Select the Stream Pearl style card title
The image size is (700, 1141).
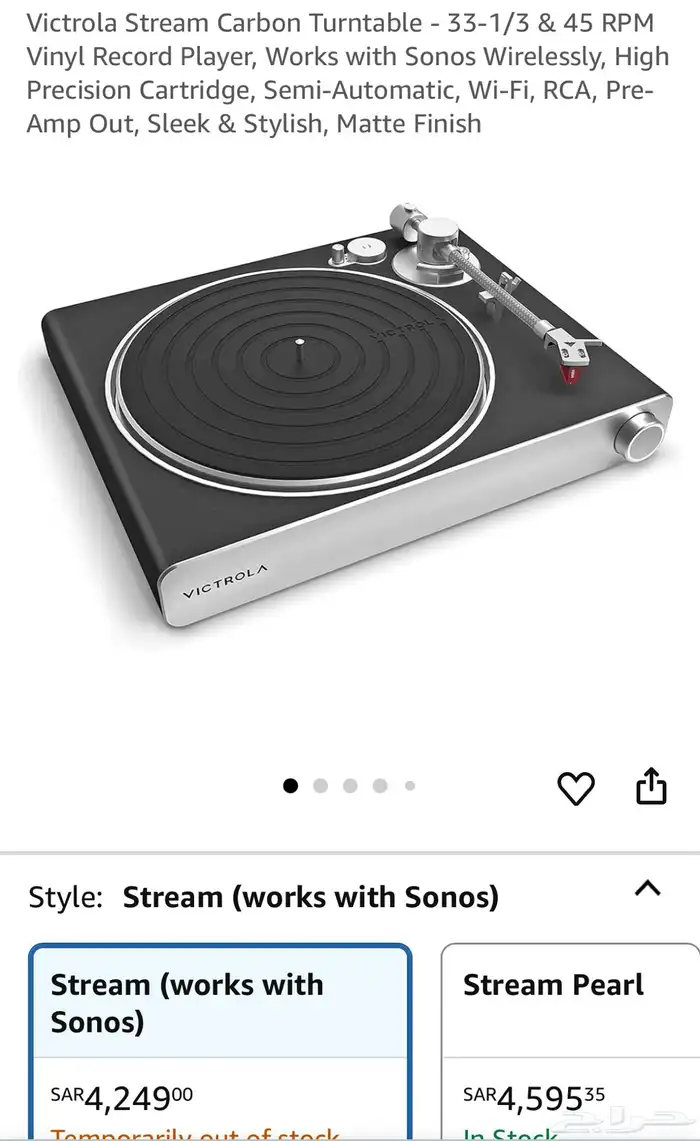click(553, 985)
